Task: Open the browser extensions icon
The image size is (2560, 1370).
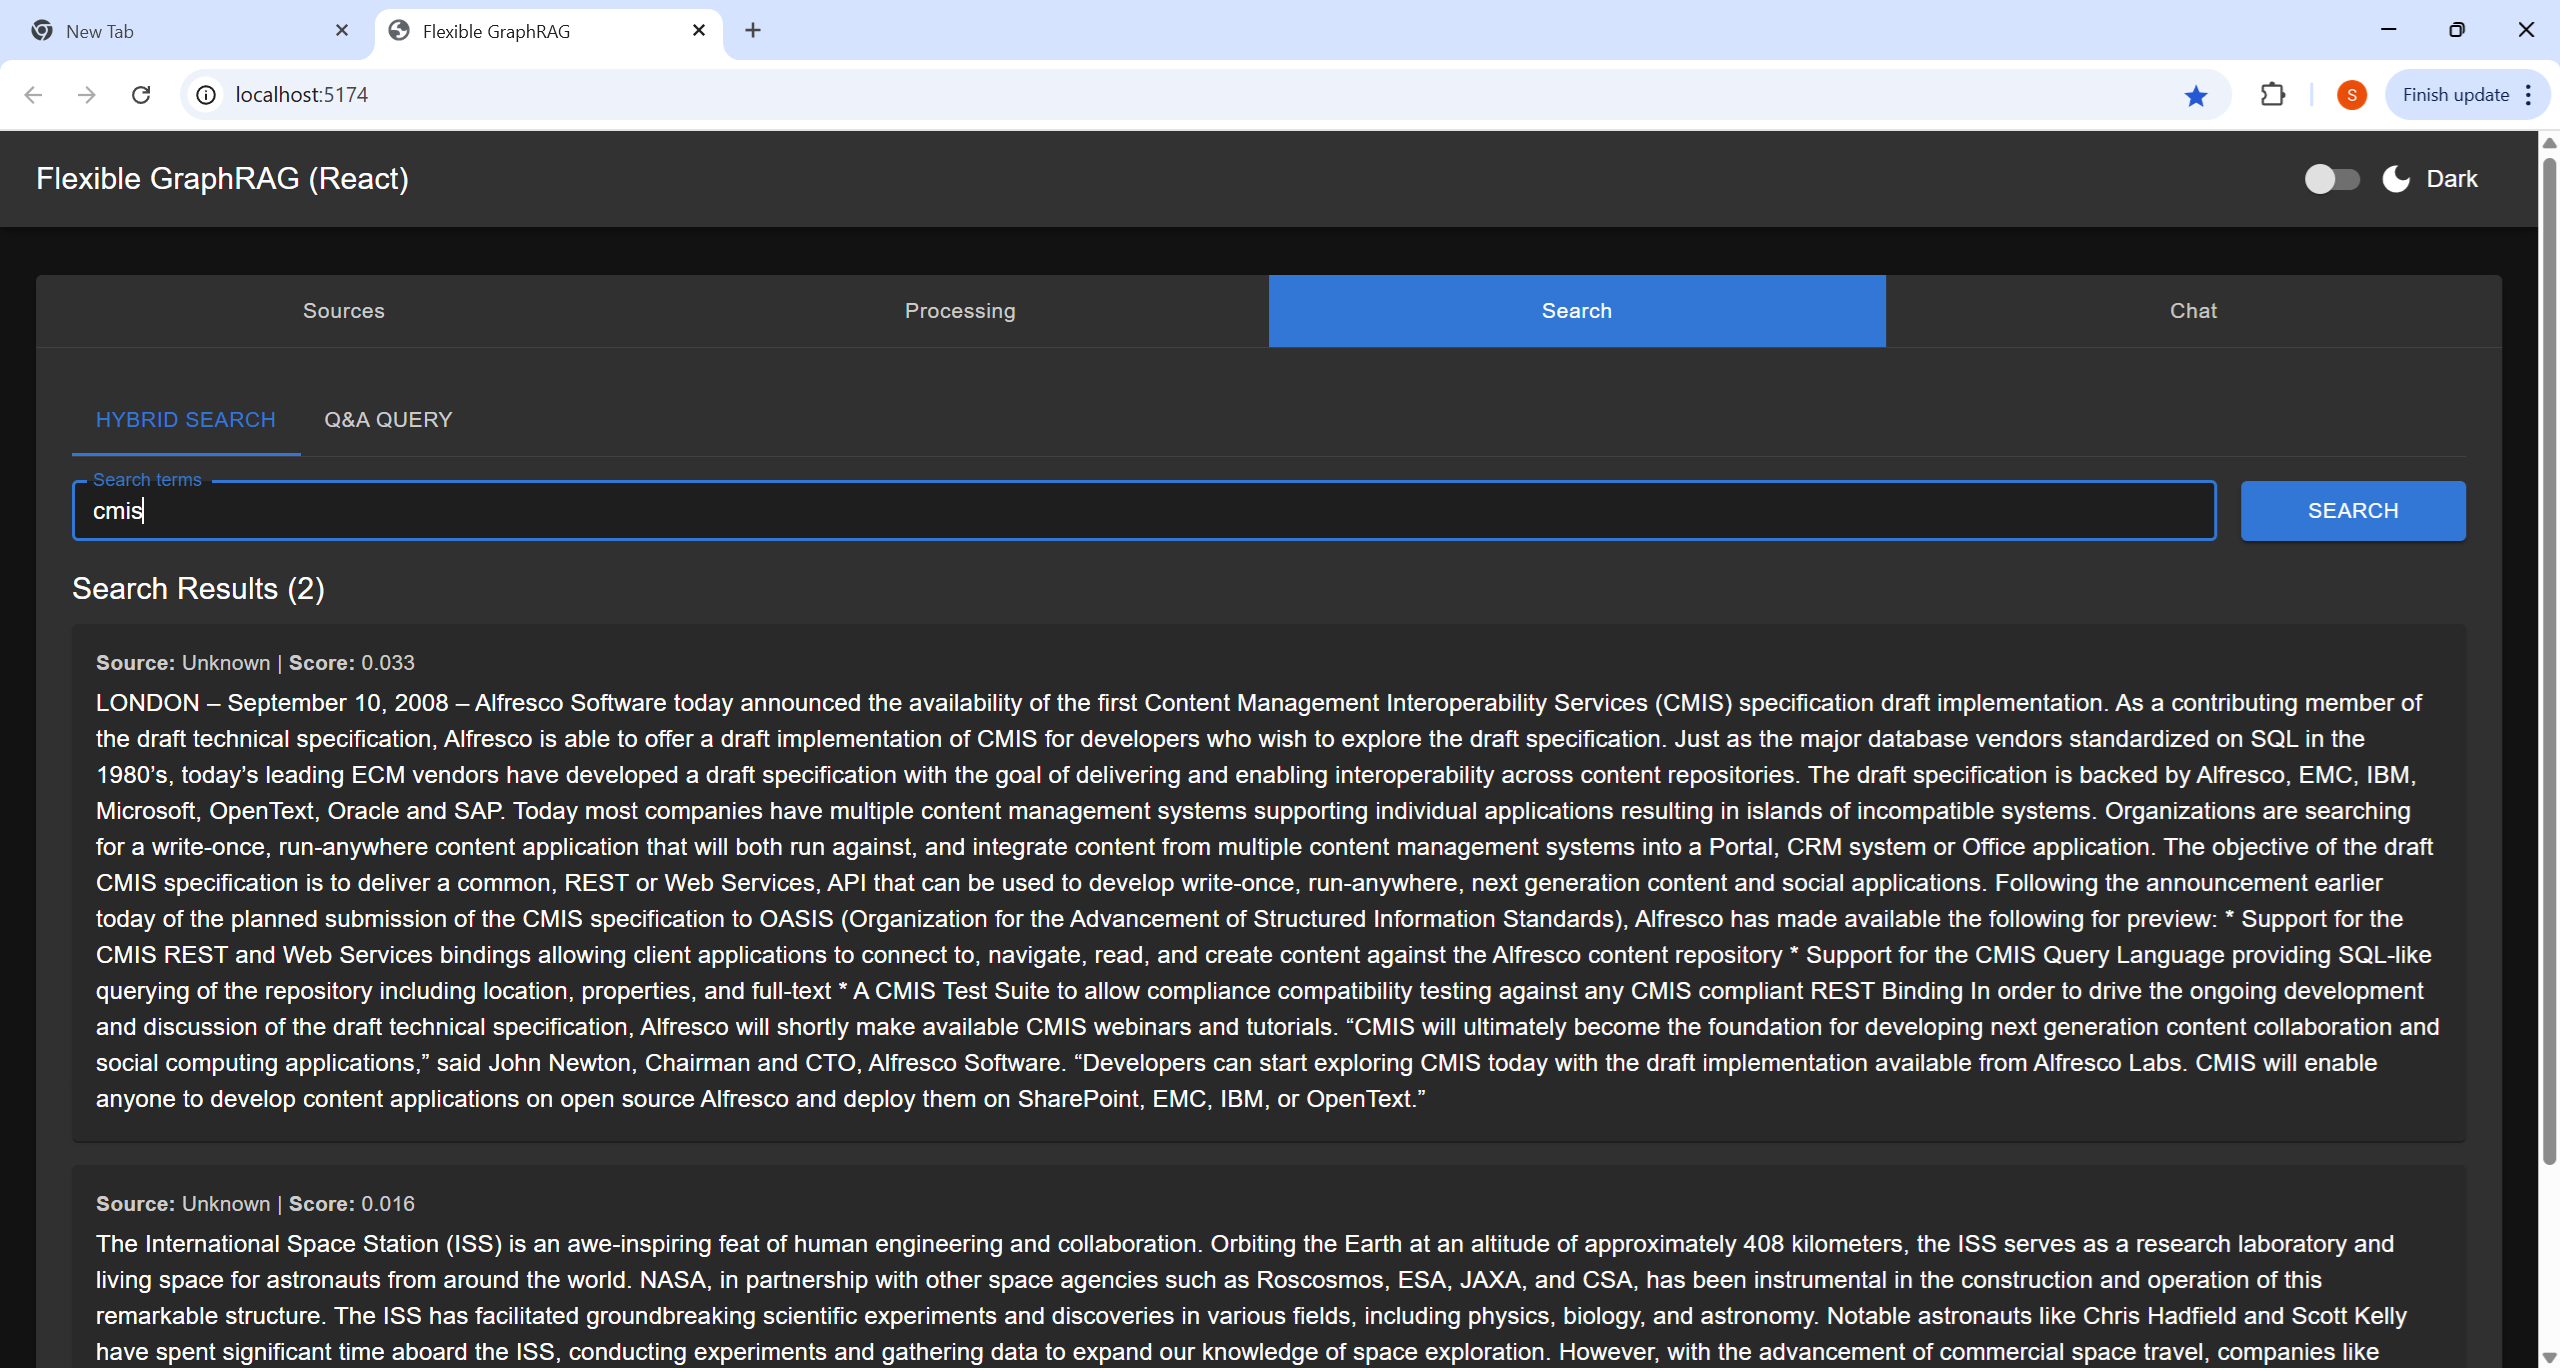Action: tap(2273, 94)
